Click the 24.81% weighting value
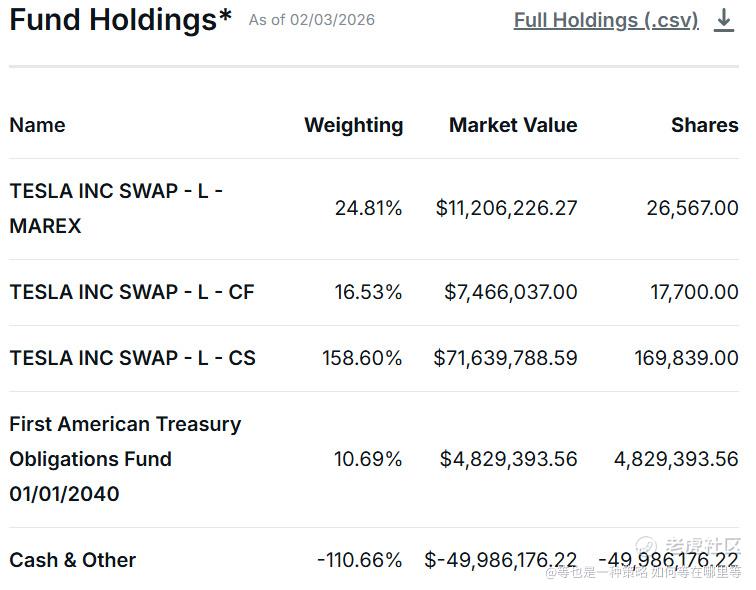 tap(368, 208)
